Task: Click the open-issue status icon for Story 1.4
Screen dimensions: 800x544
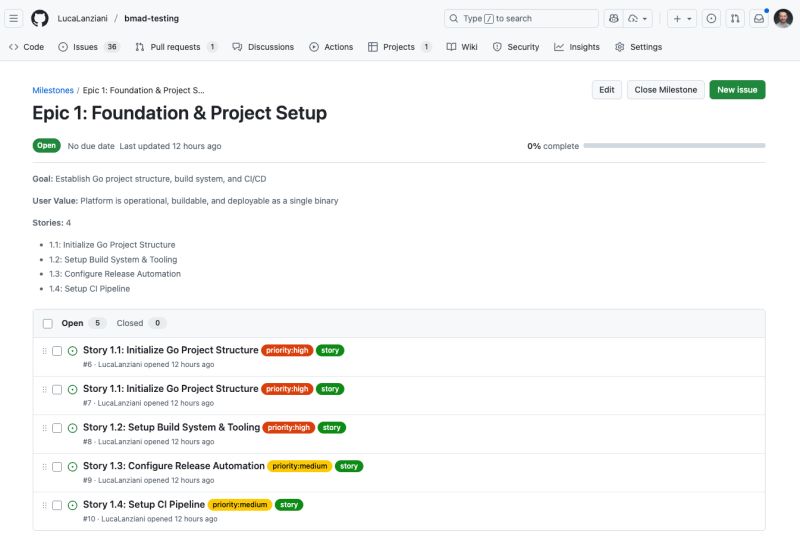Action: [x=72, y=505]
